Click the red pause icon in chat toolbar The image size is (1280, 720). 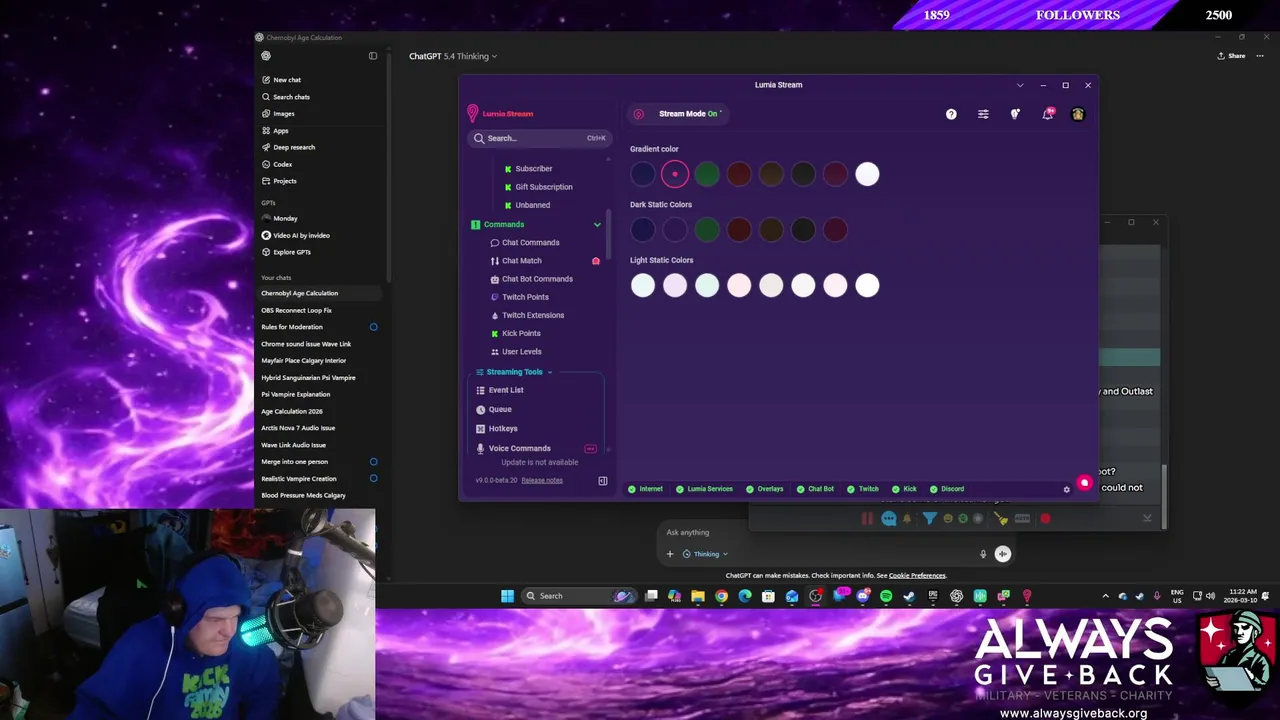coord(867,518)
